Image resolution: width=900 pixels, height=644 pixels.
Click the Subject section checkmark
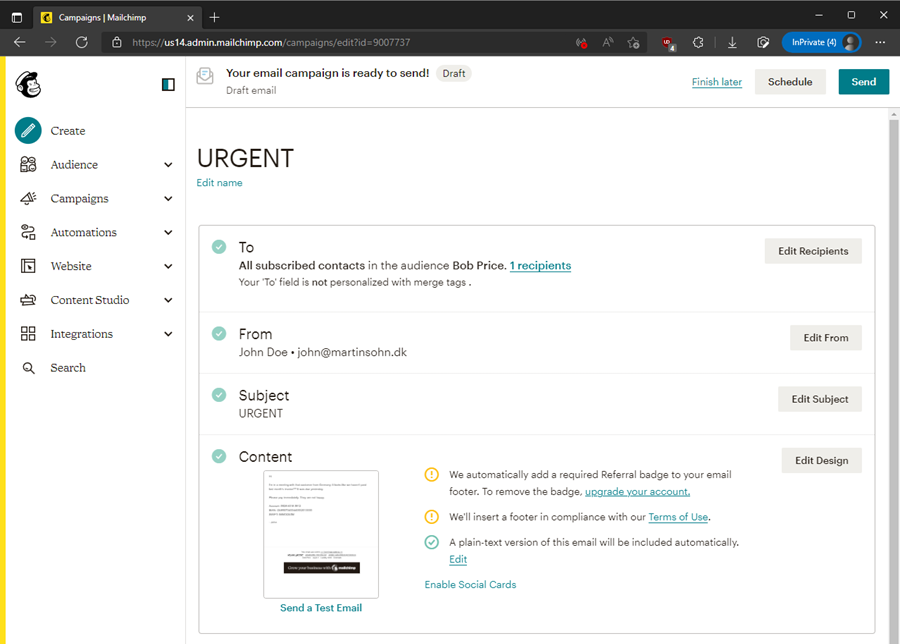click(219, 395)
